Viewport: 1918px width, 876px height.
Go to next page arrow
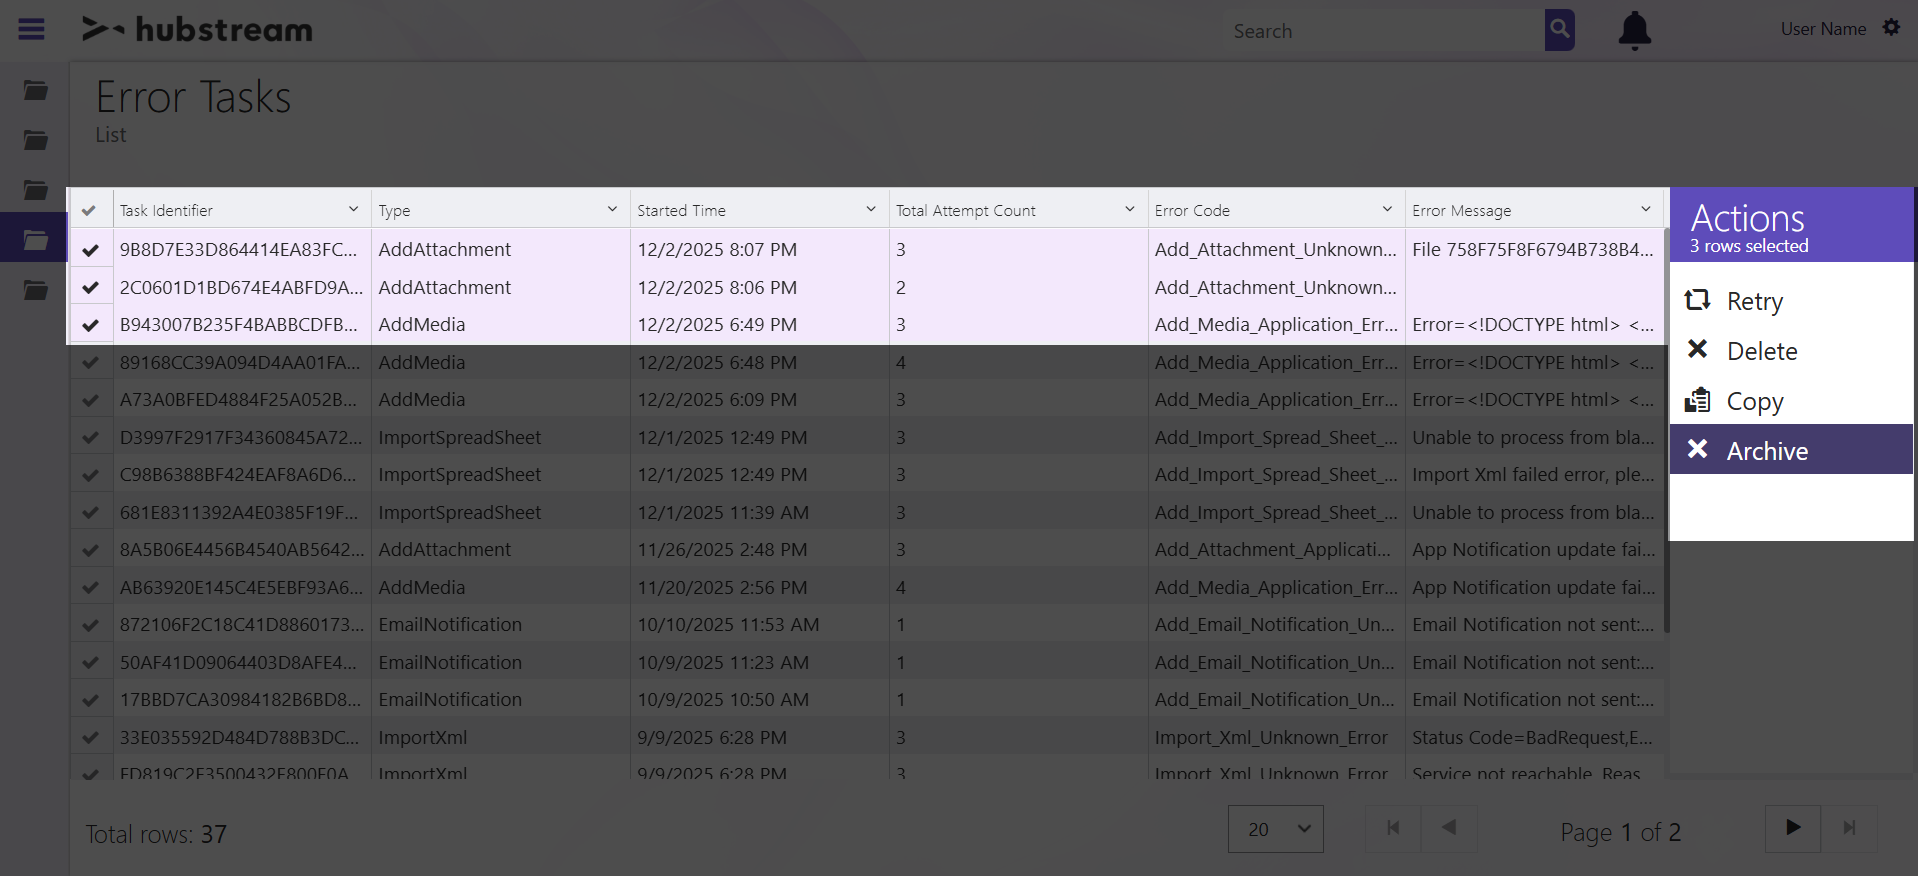tap(1793, 828)
